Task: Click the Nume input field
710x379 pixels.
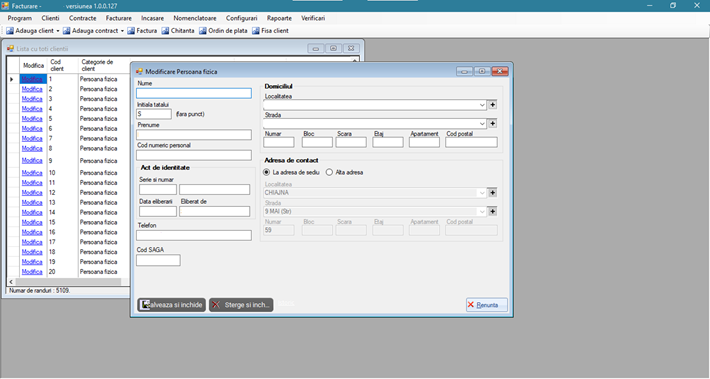Action: 194,93
